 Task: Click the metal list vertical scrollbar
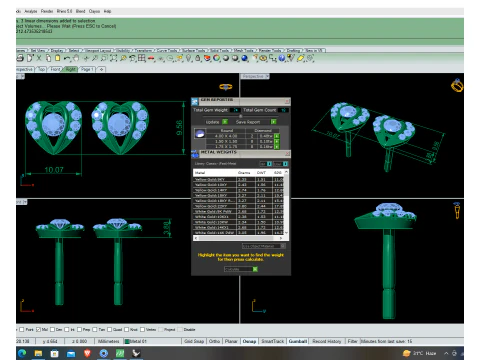(x=286, y=202)
